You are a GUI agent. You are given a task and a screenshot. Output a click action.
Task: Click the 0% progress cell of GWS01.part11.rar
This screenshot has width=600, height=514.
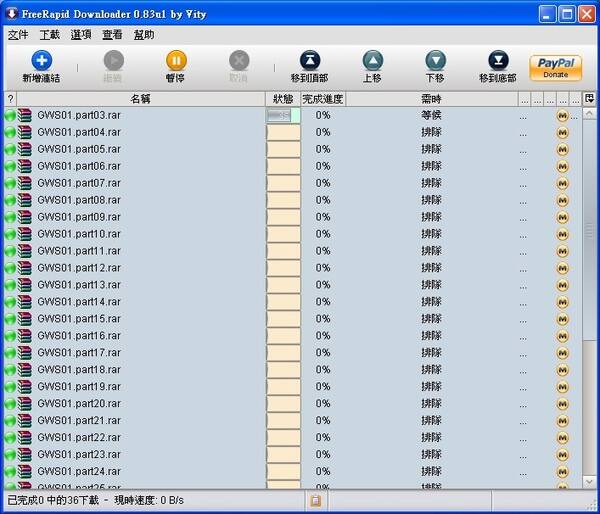(x=323, y=251)
